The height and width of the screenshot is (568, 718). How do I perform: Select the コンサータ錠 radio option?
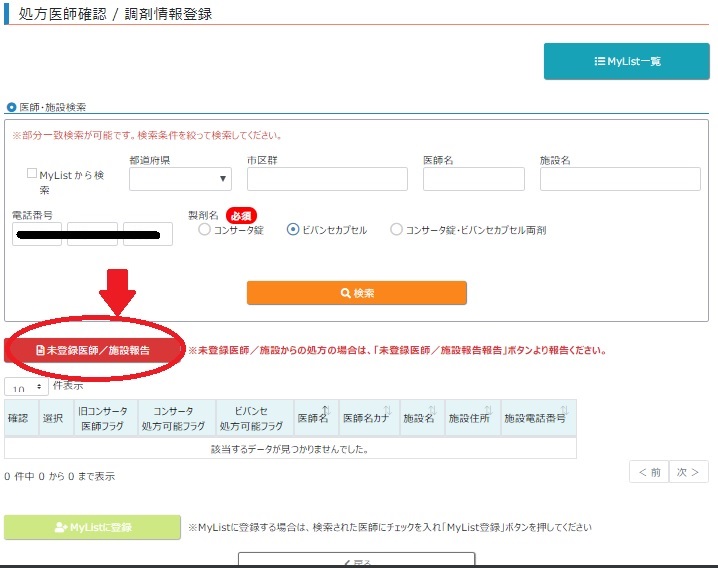[205, 230]
